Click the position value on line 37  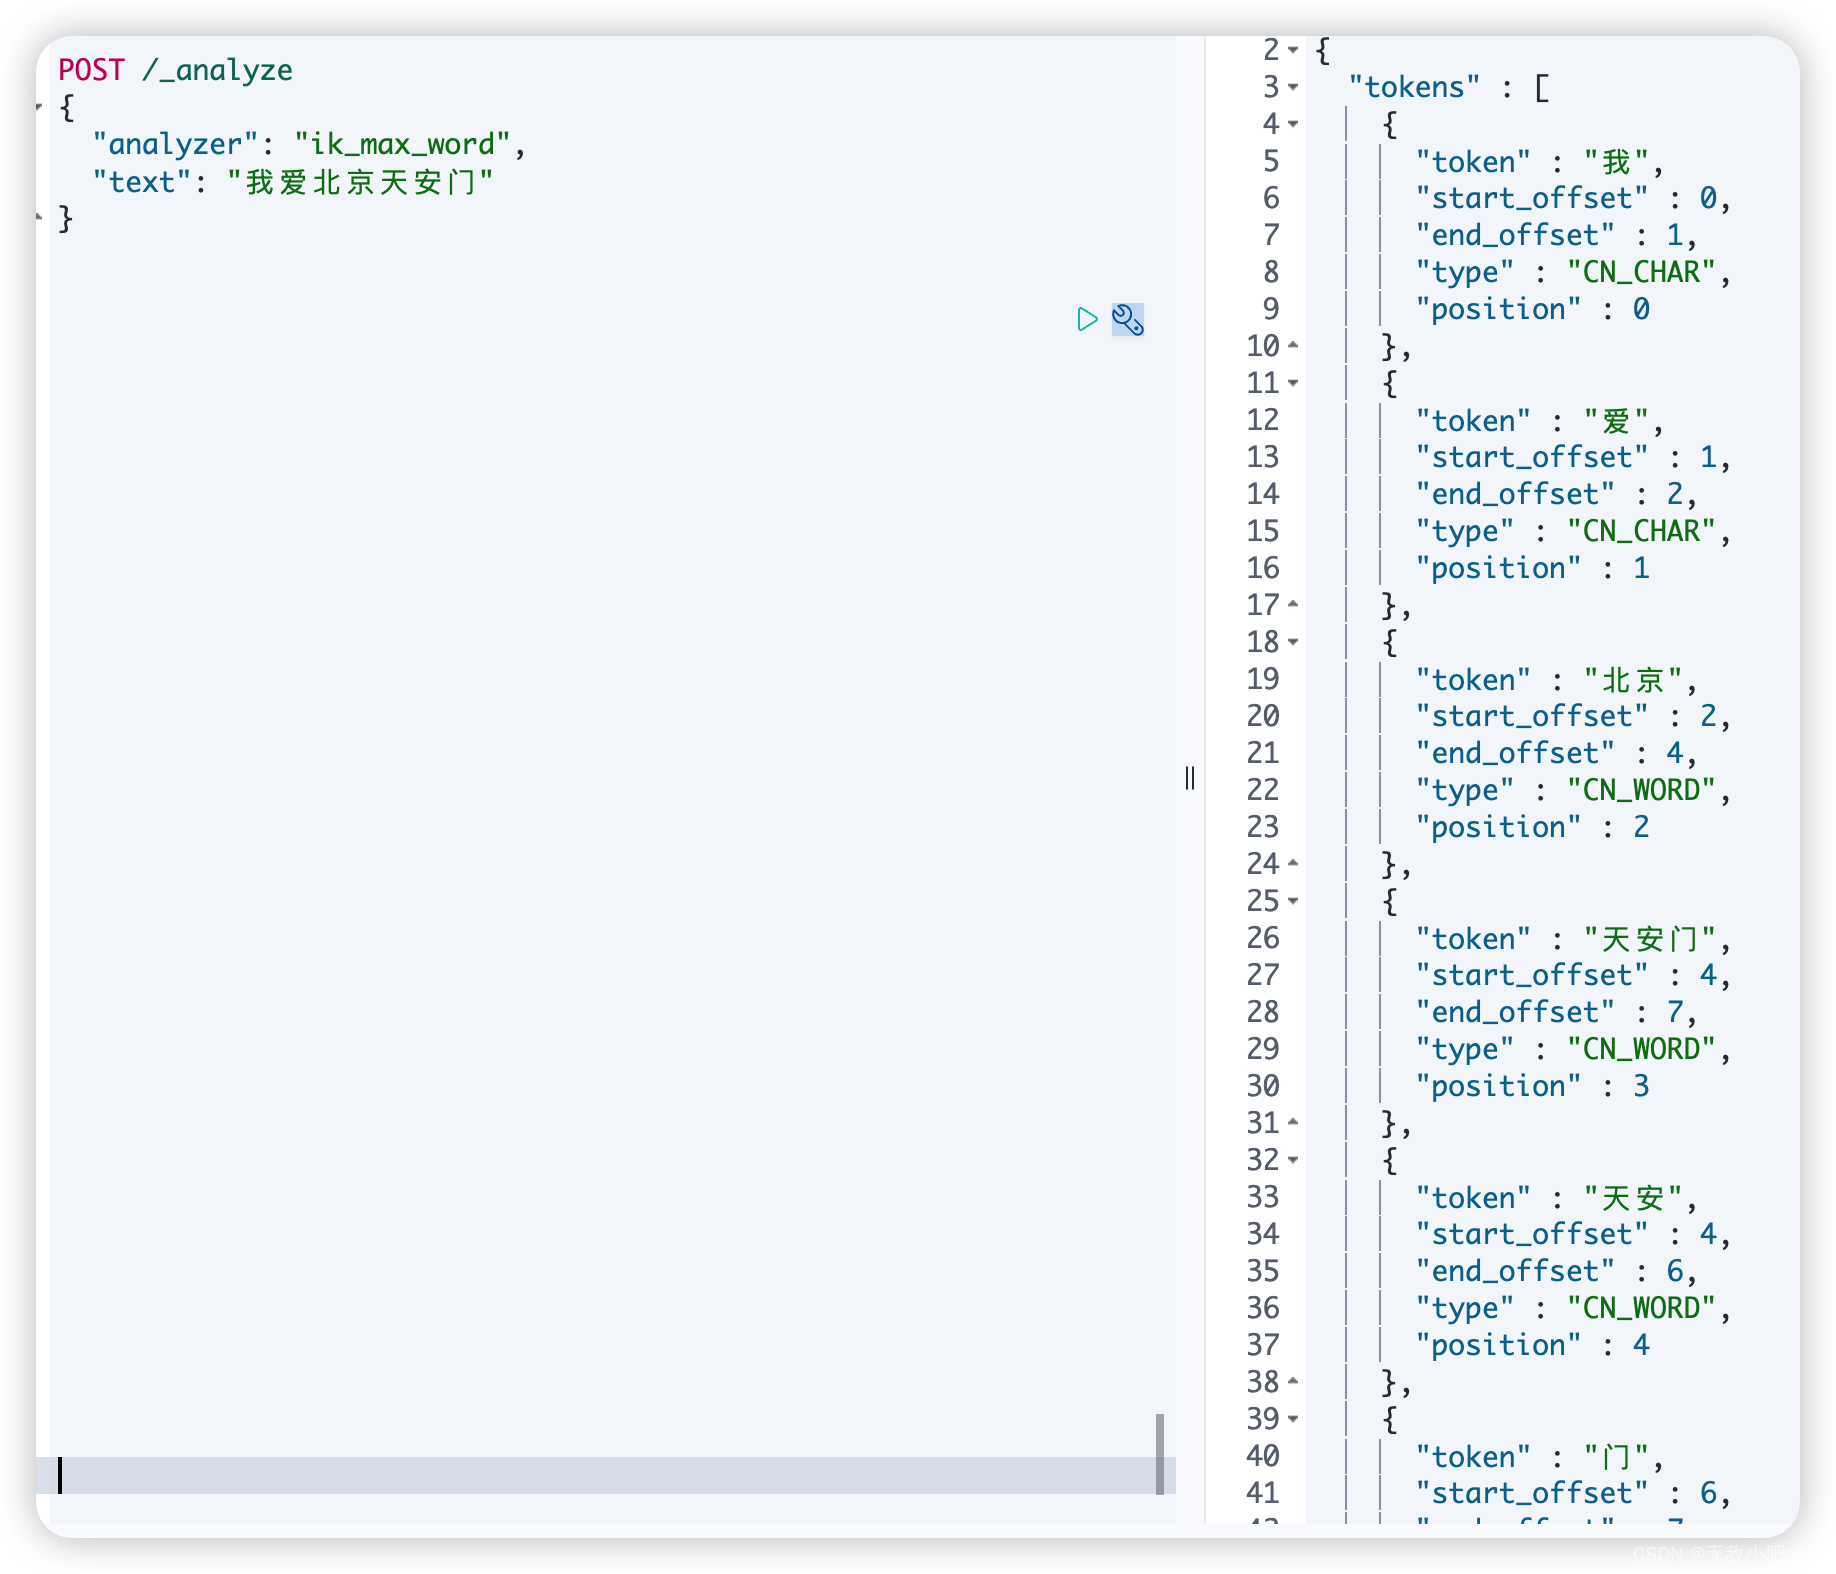pos(1641,1345)
